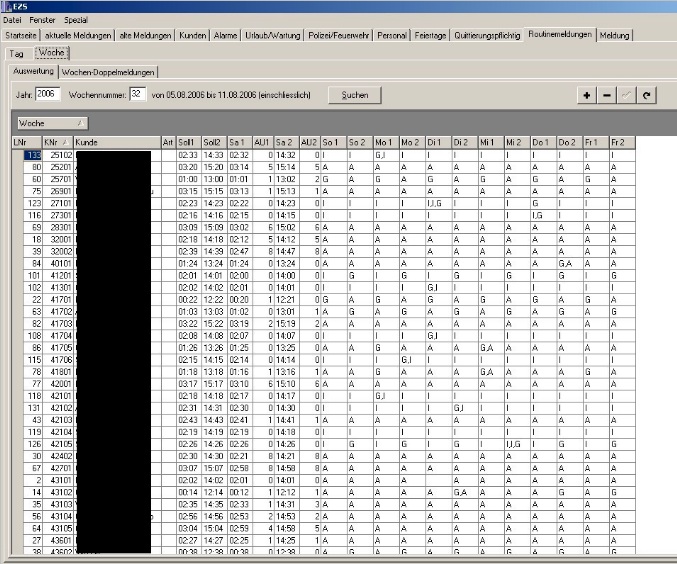This screenshot has height=564, width=677.
Task: Click the Mo 1 column header
Action: point(386,143)
